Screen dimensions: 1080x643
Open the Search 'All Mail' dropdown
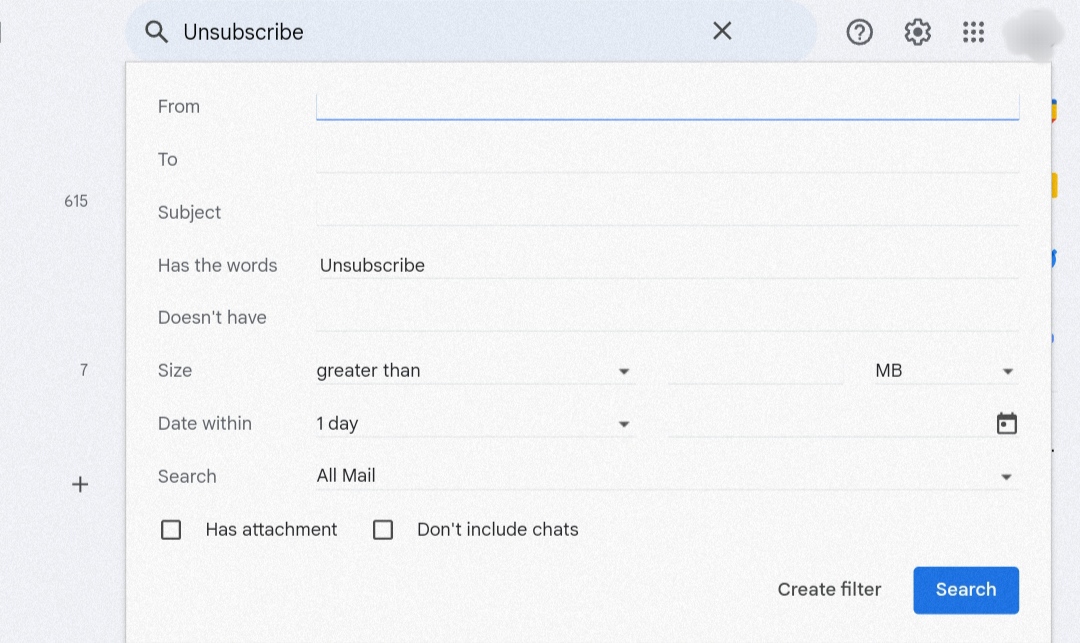(x=666, y=477)
